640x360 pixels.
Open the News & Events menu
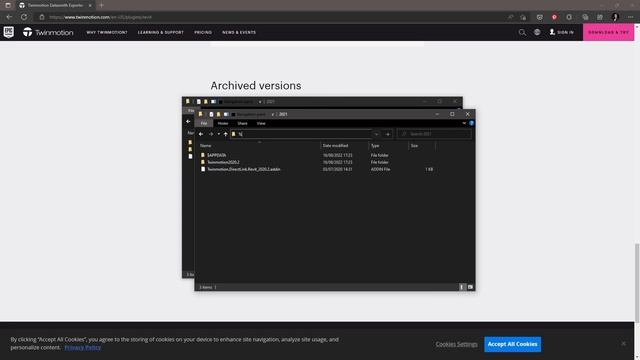tap(239, 32)
